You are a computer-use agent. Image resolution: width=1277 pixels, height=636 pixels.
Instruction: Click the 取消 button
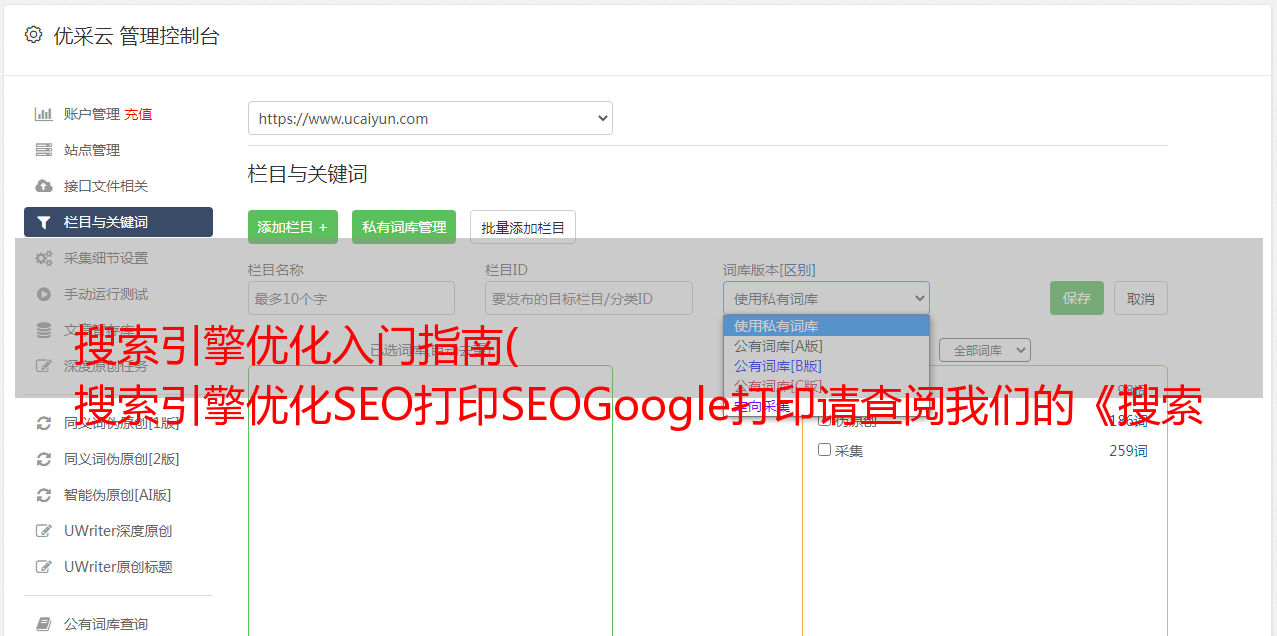point(1141,298)
